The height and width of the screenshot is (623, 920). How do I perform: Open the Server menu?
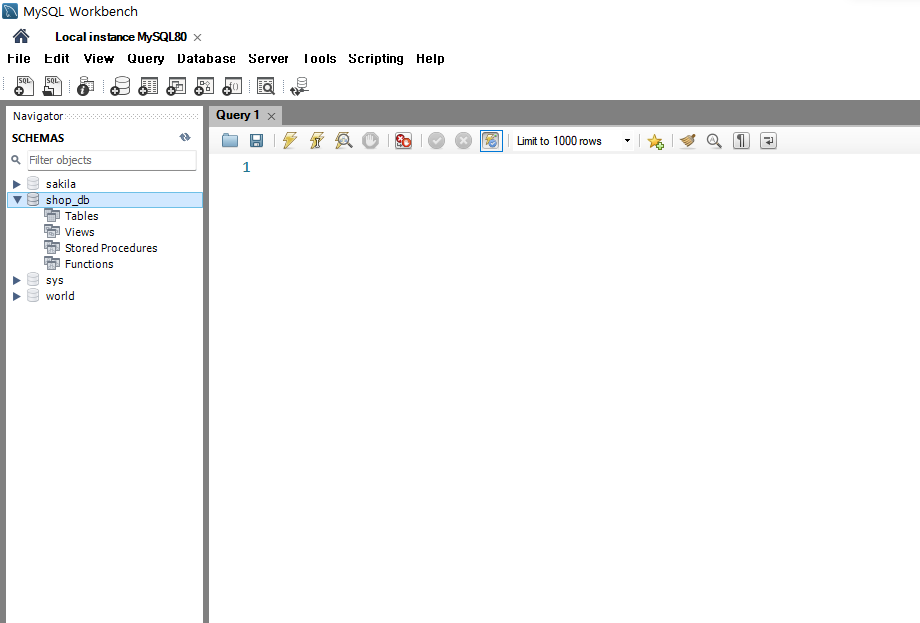268,59
